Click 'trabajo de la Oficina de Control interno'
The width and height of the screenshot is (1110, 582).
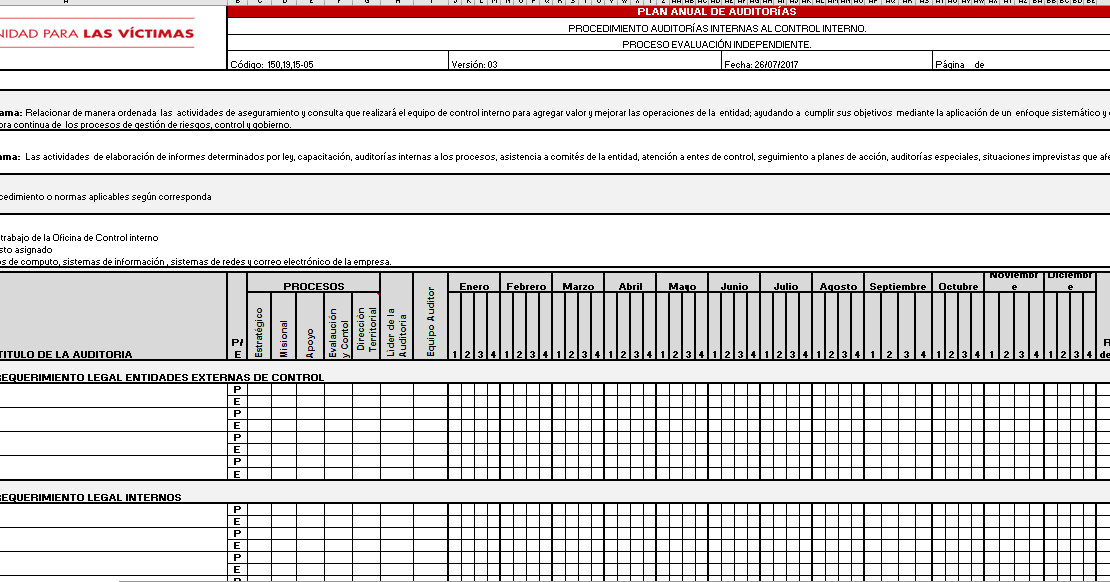(79, 238)
